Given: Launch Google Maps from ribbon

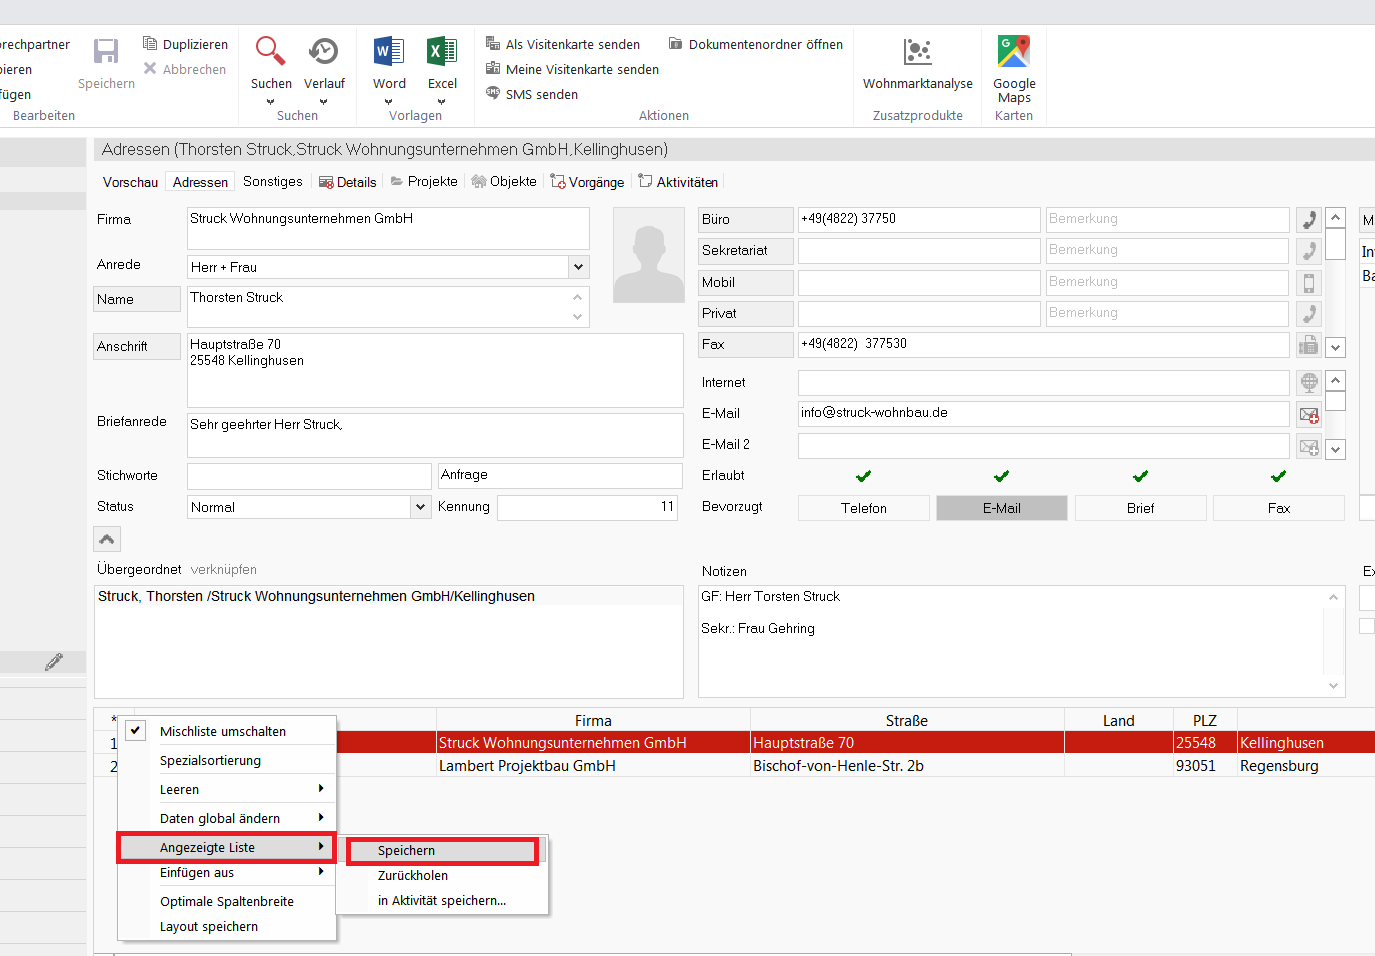Looking at the screenshot, I should pyautogui.click(x=1013, y=52).
